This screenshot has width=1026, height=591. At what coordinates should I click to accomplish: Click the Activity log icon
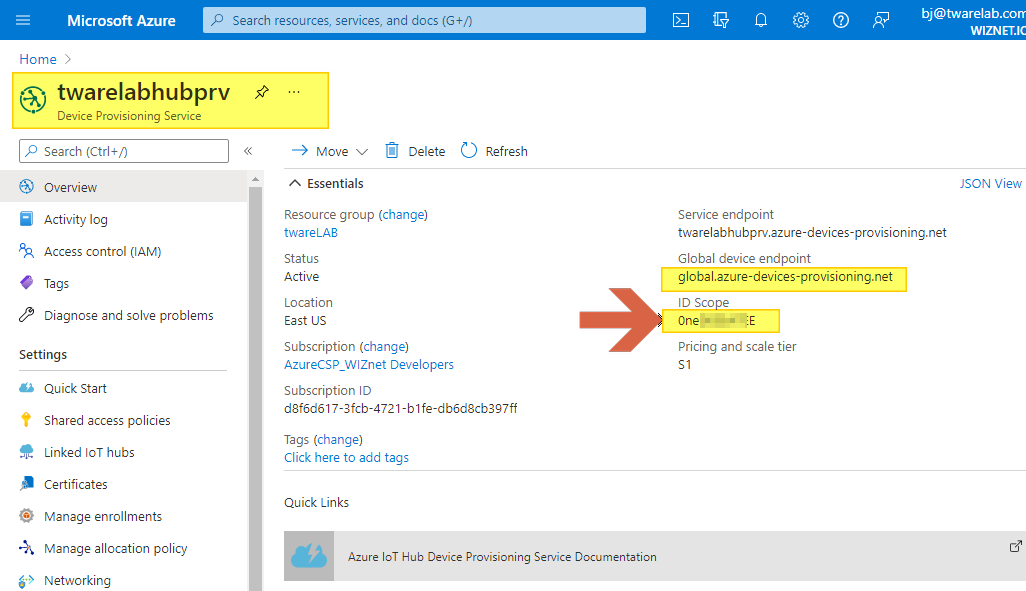(26, 219)
